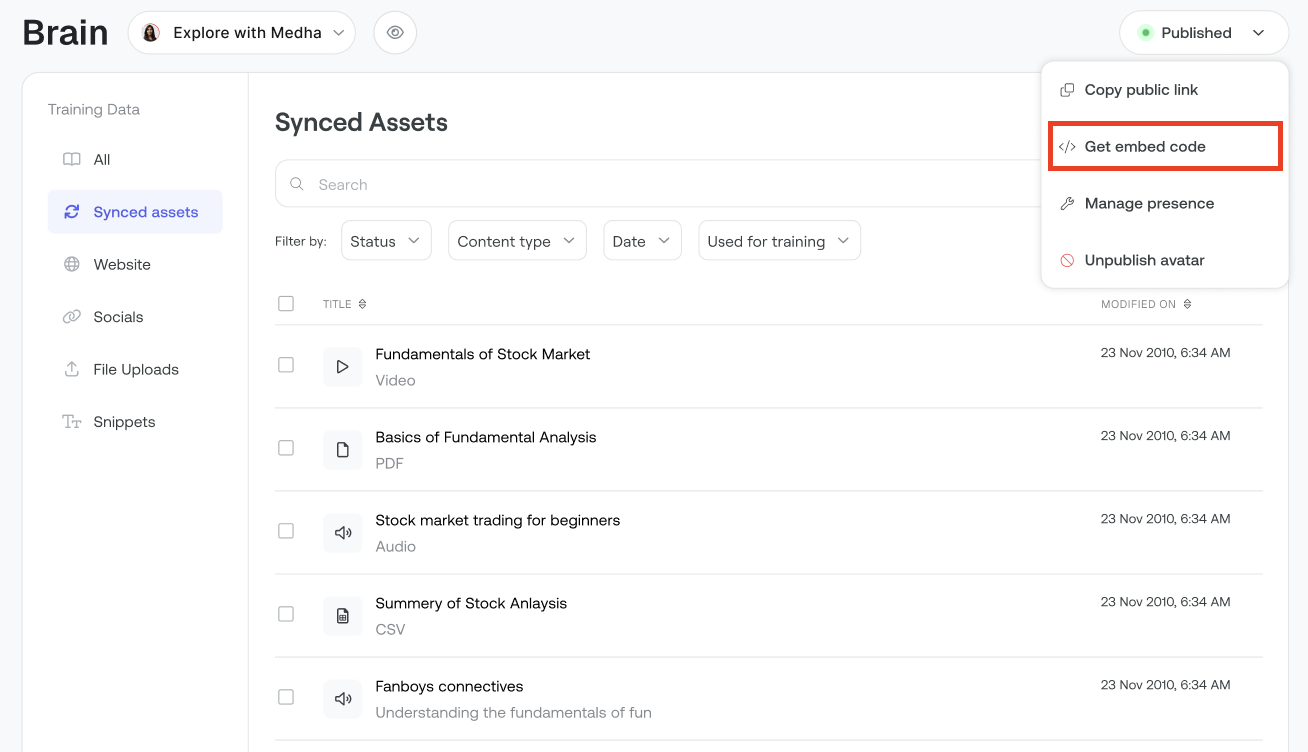The height and width of the screenshot is (752, 1308).
Task: Open the Website training data section
Action: pyautogui.click(x=121, y=265)
